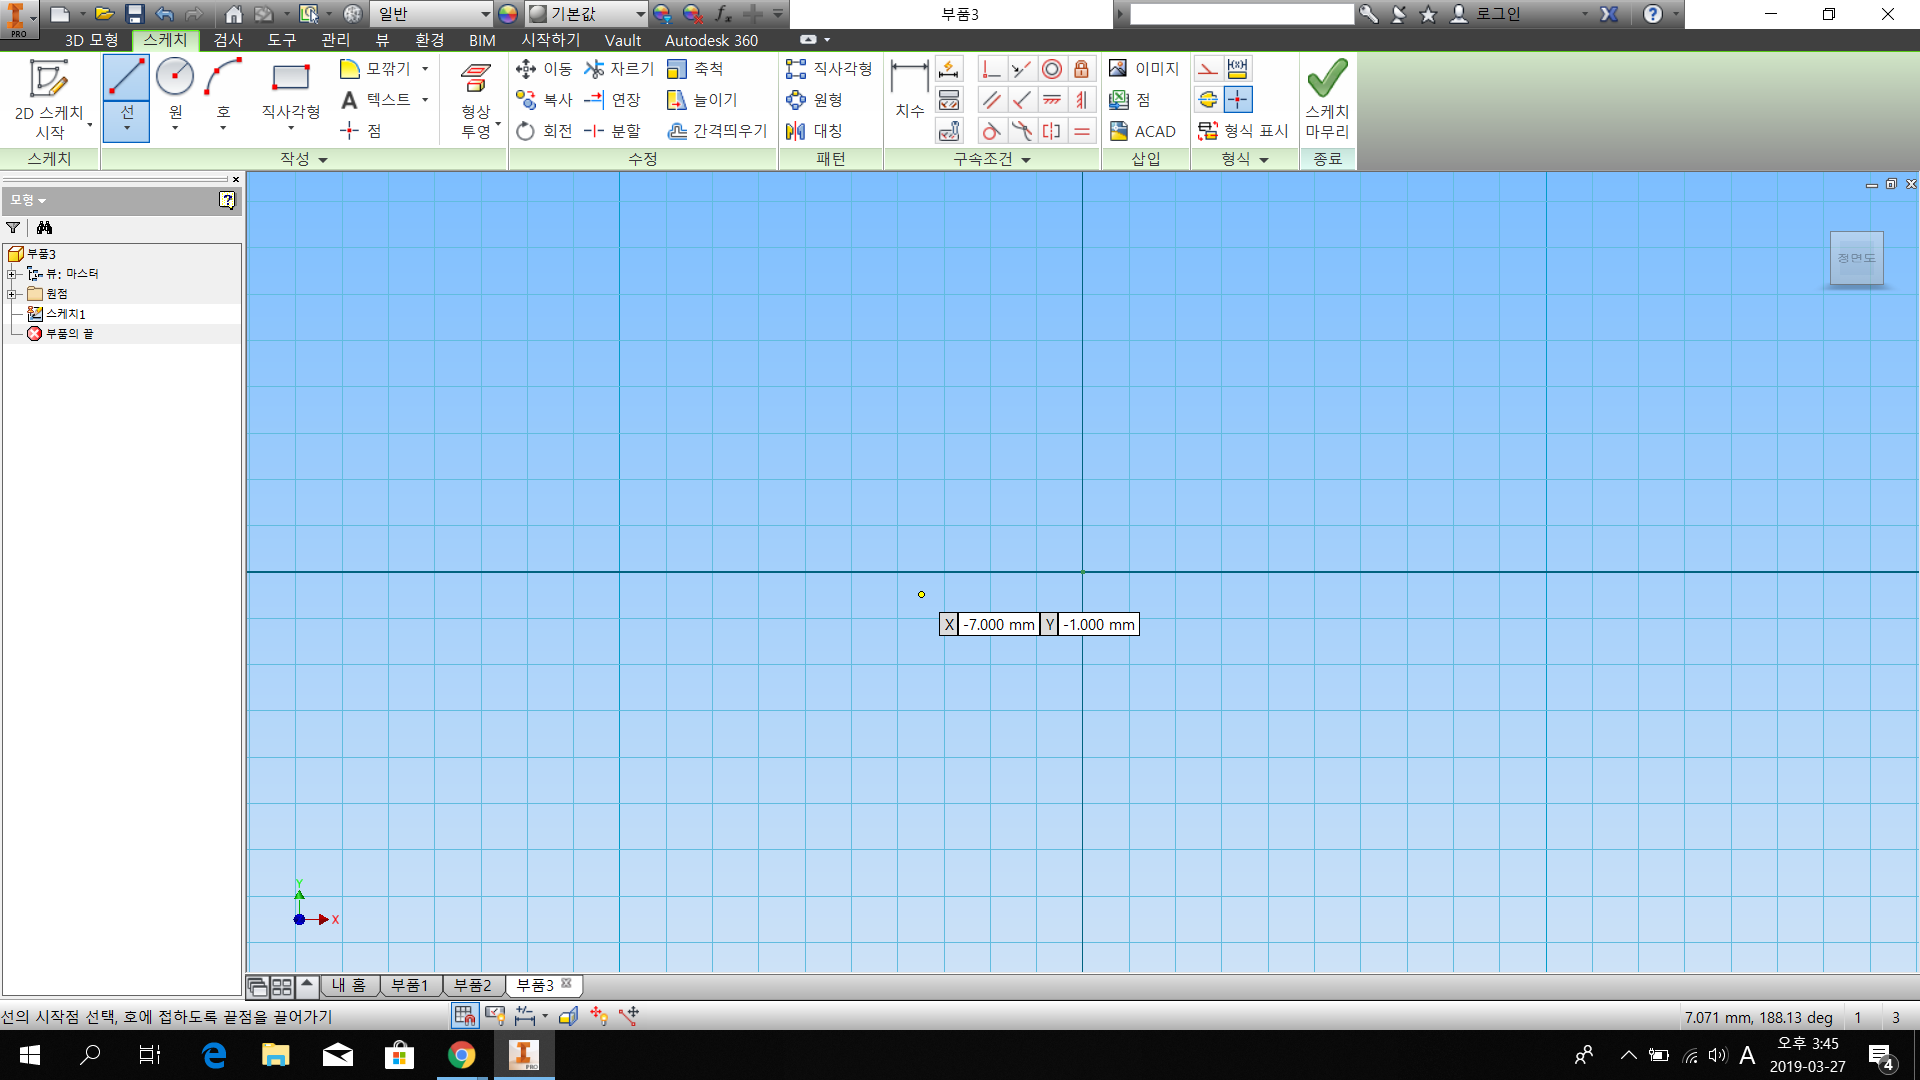Image resolution: width=1920 pixels, height=1080 pixels.
Task: Toggle Snap to Grid in status bar
Action: tap(465, 1016)
